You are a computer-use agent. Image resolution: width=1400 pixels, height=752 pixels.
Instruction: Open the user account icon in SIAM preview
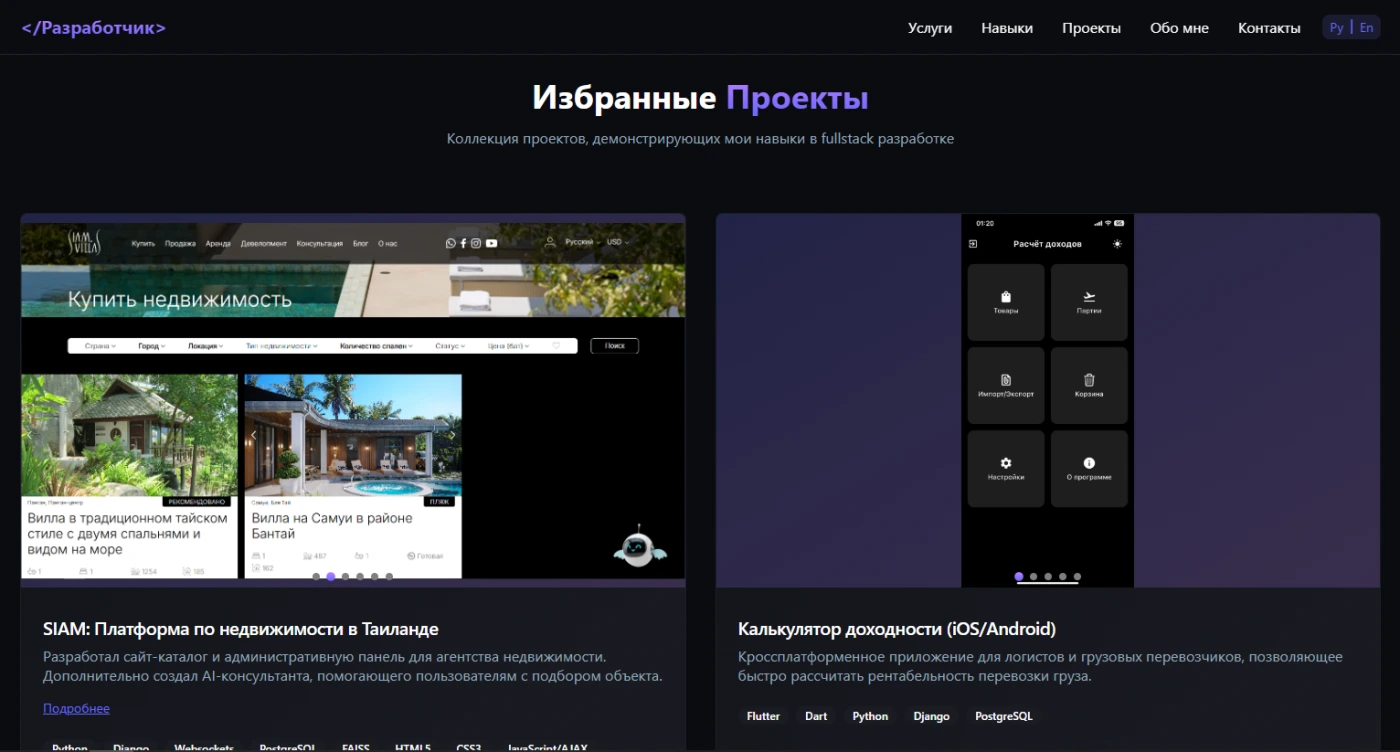(550, 242)
